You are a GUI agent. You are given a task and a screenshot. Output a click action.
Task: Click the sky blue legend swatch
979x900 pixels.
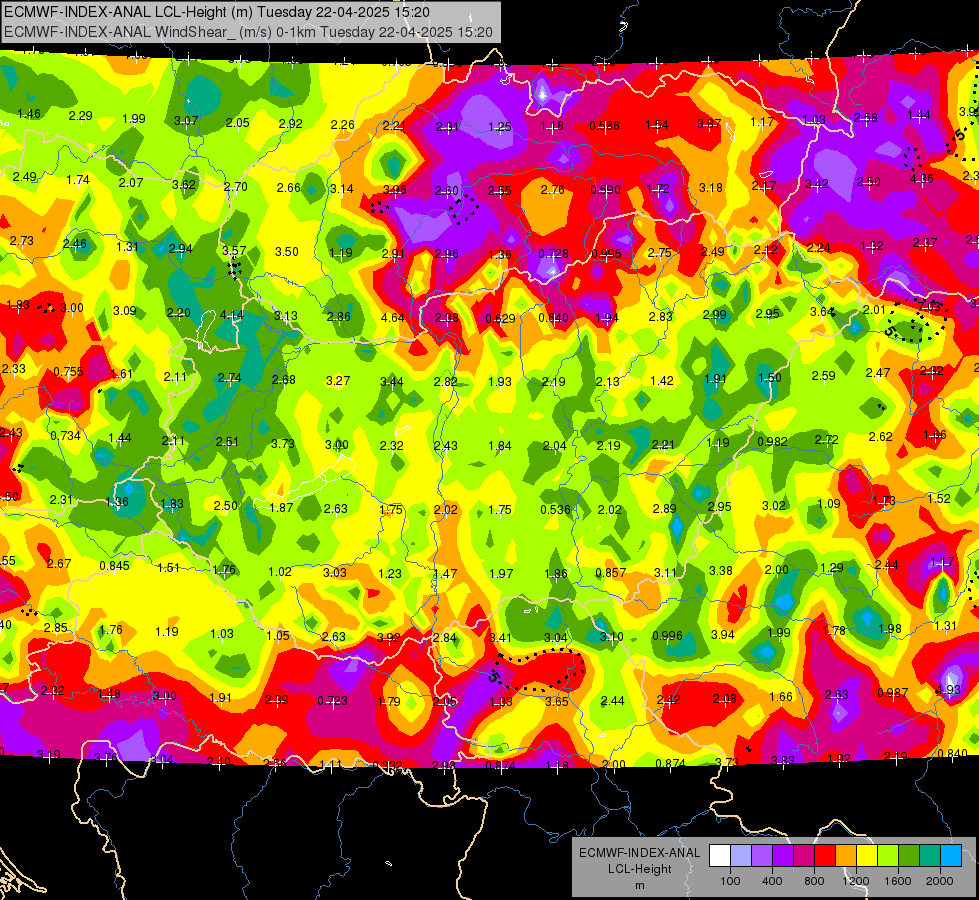tap(951, 856)
